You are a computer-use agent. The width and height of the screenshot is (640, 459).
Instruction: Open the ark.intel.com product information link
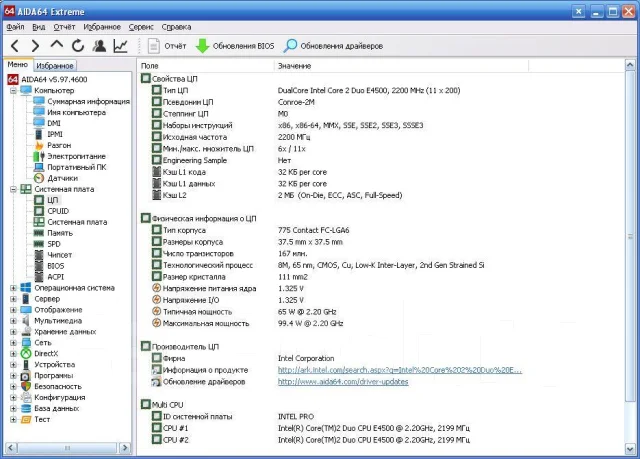tap(400, 370)
